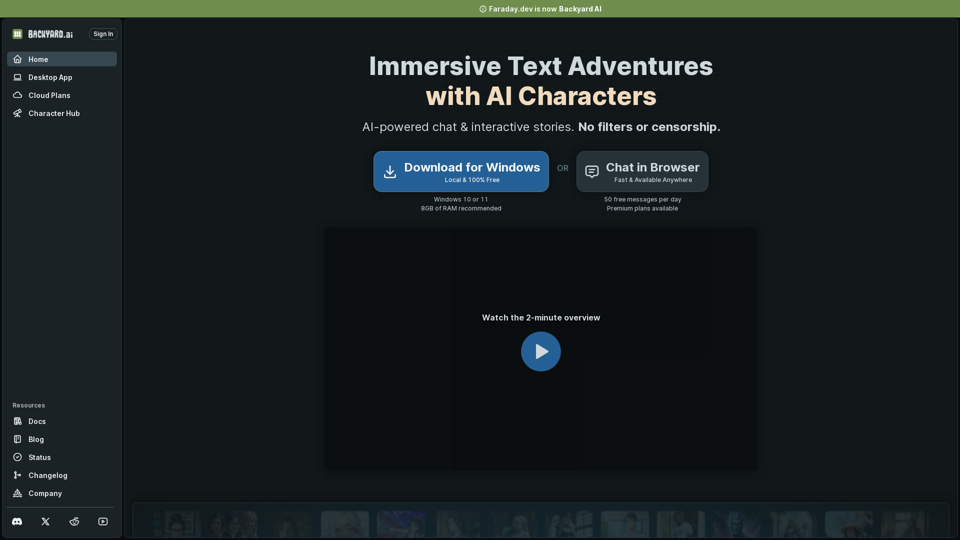Click 'Premium plans available' text

click(x=642, y=209)
